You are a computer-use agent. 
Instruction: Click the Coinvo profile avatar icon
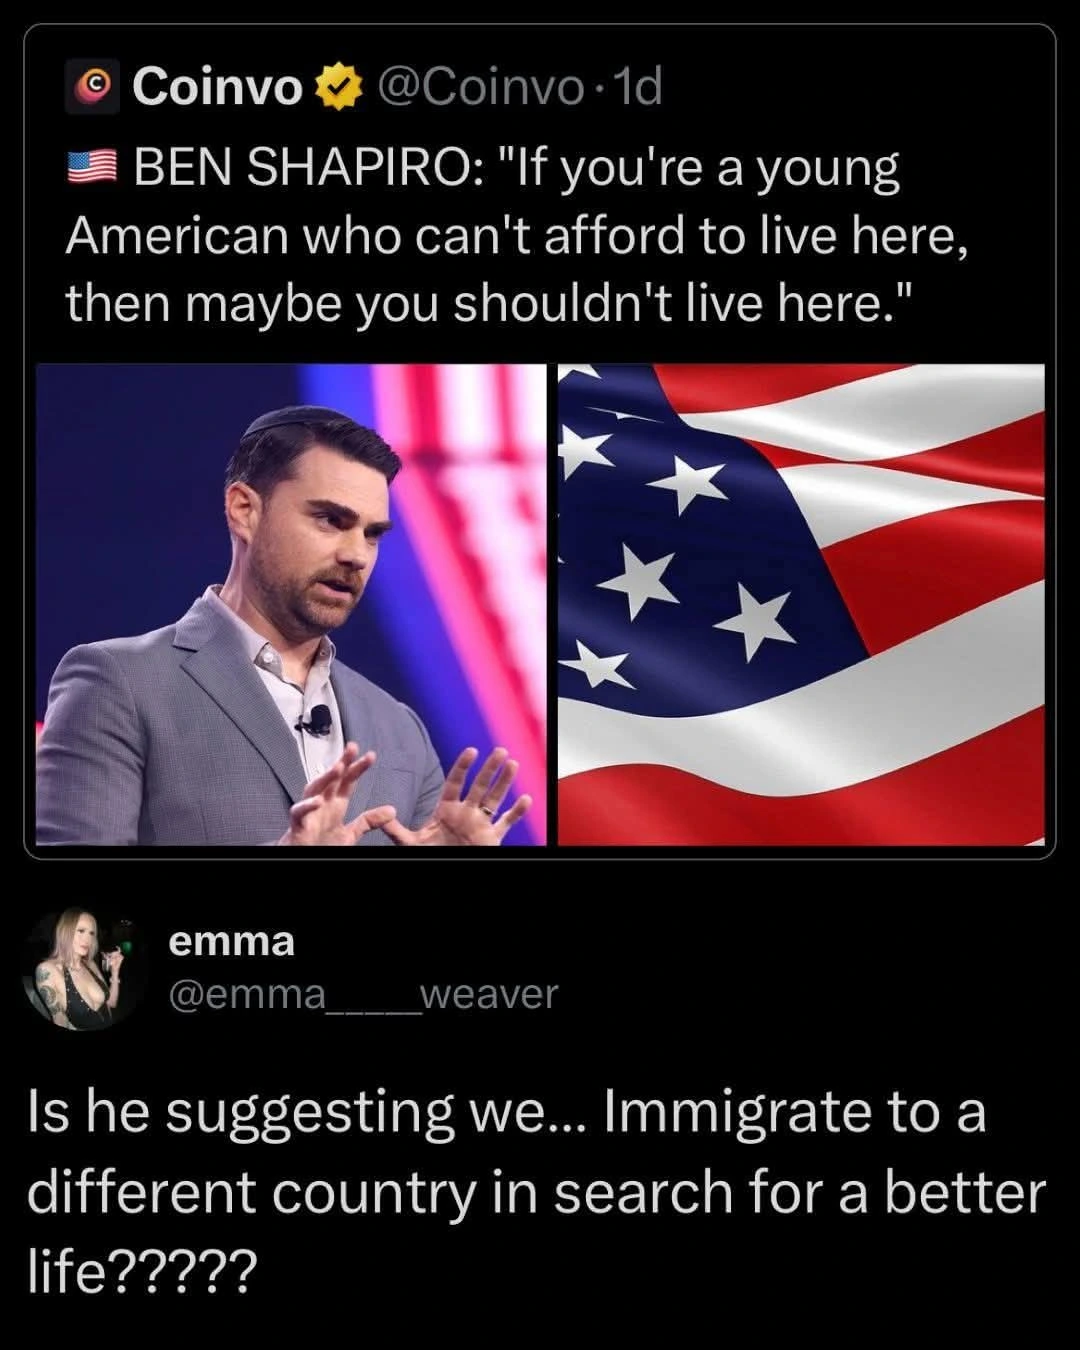point(95,88)
